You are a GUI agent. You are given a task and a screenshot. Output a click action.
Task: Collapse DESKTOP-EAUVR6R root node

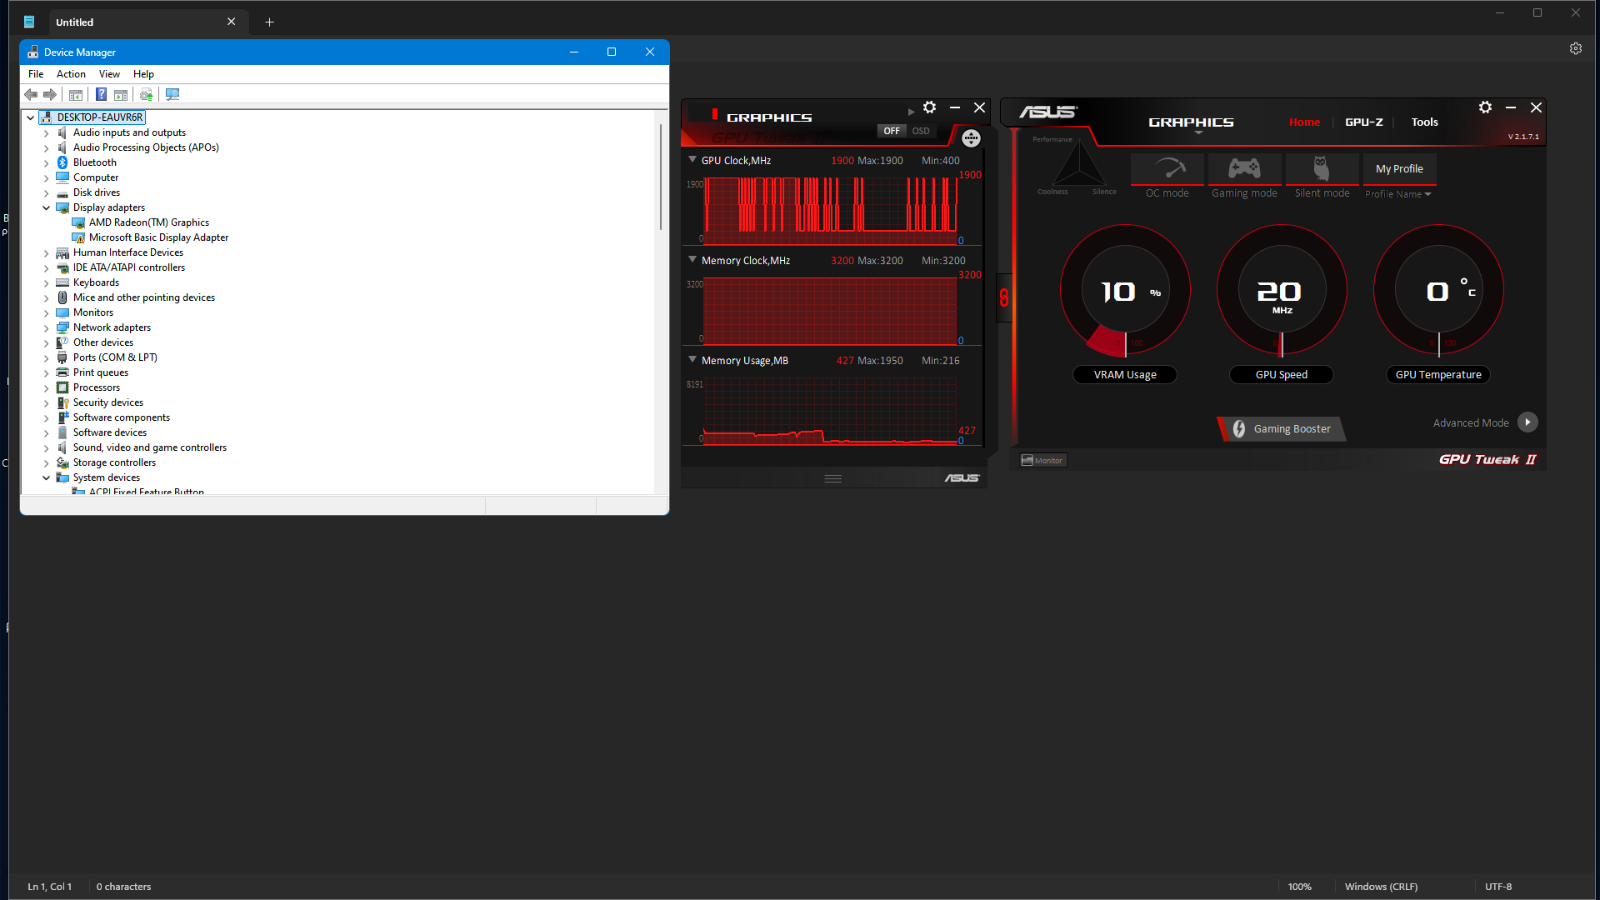click(x=31, y=118)
